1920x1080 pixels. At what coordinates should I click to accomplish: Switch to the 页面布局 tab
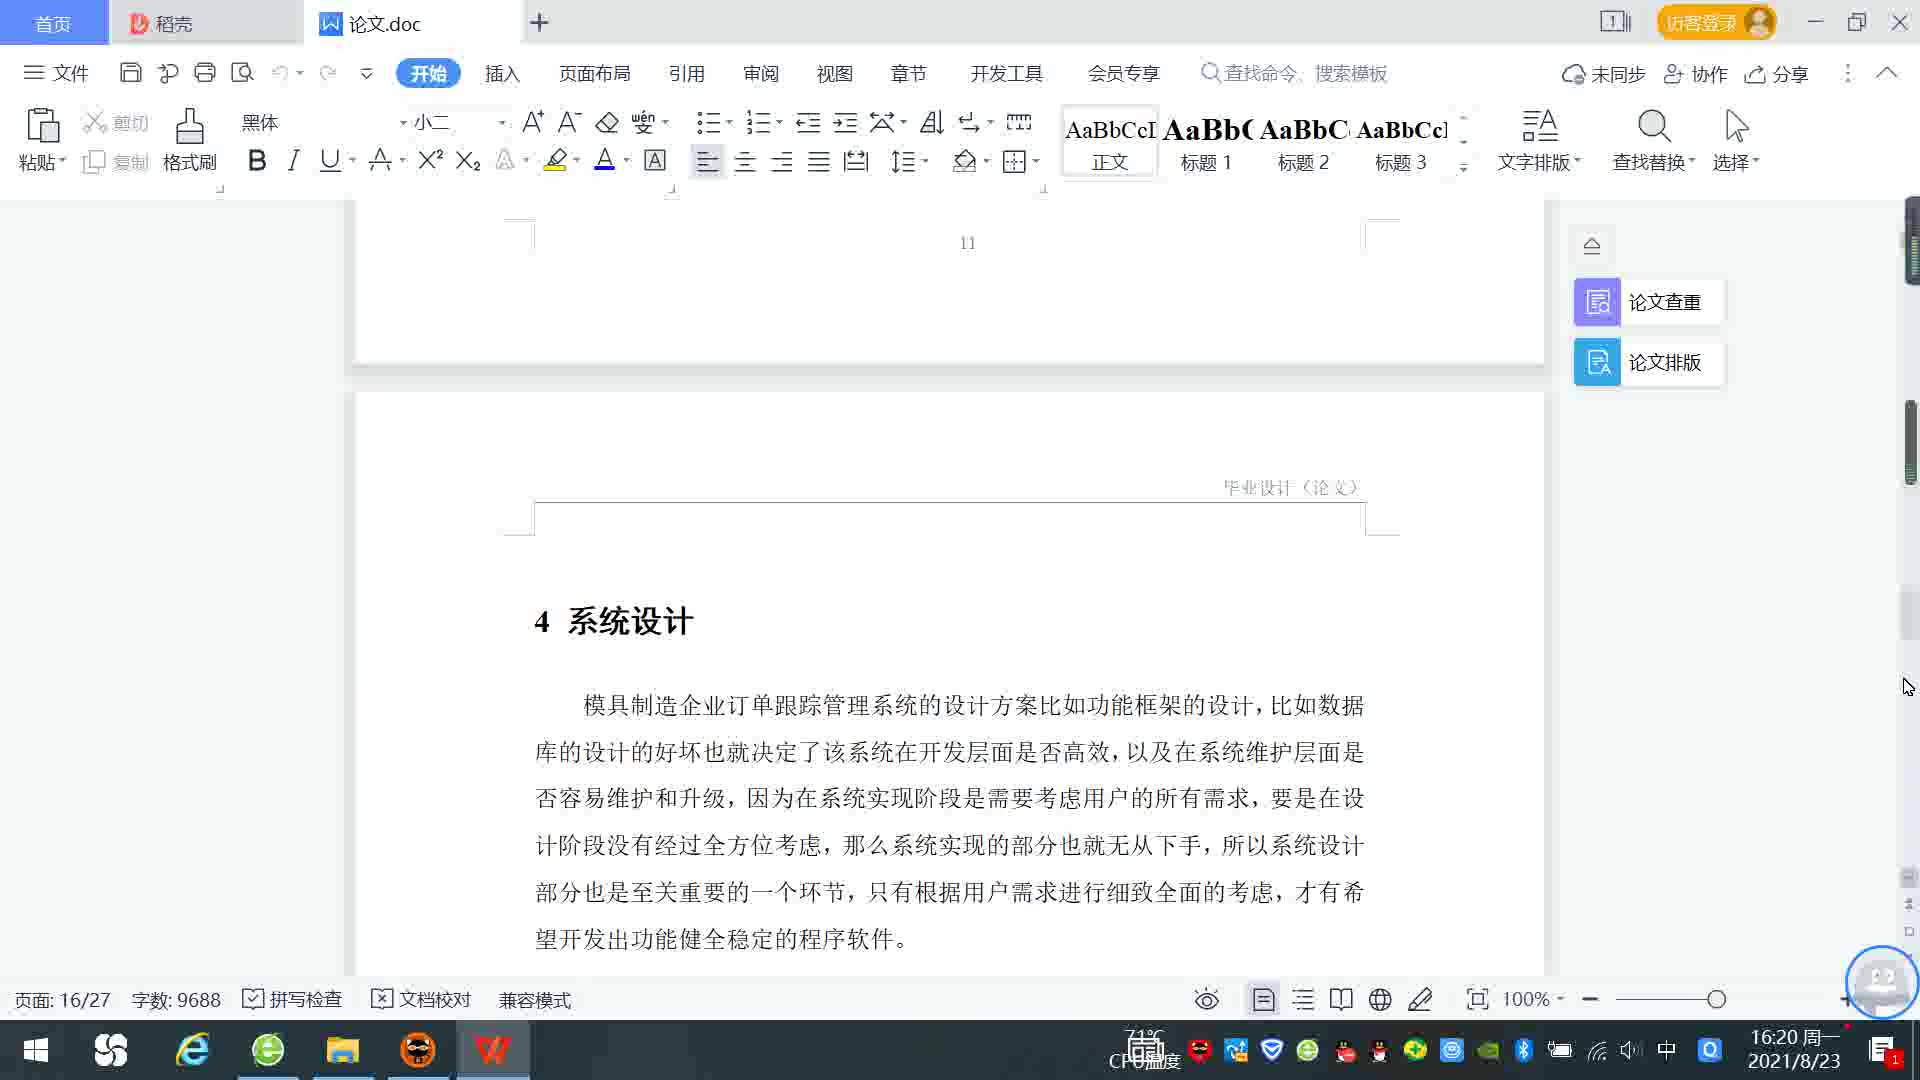[594, 73]
